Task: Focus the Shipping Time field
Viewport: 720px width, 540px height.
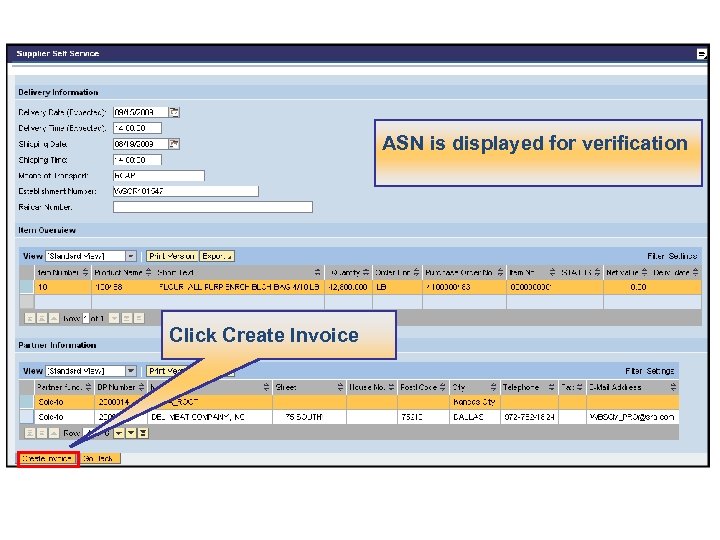Action: tap(137, 160)
